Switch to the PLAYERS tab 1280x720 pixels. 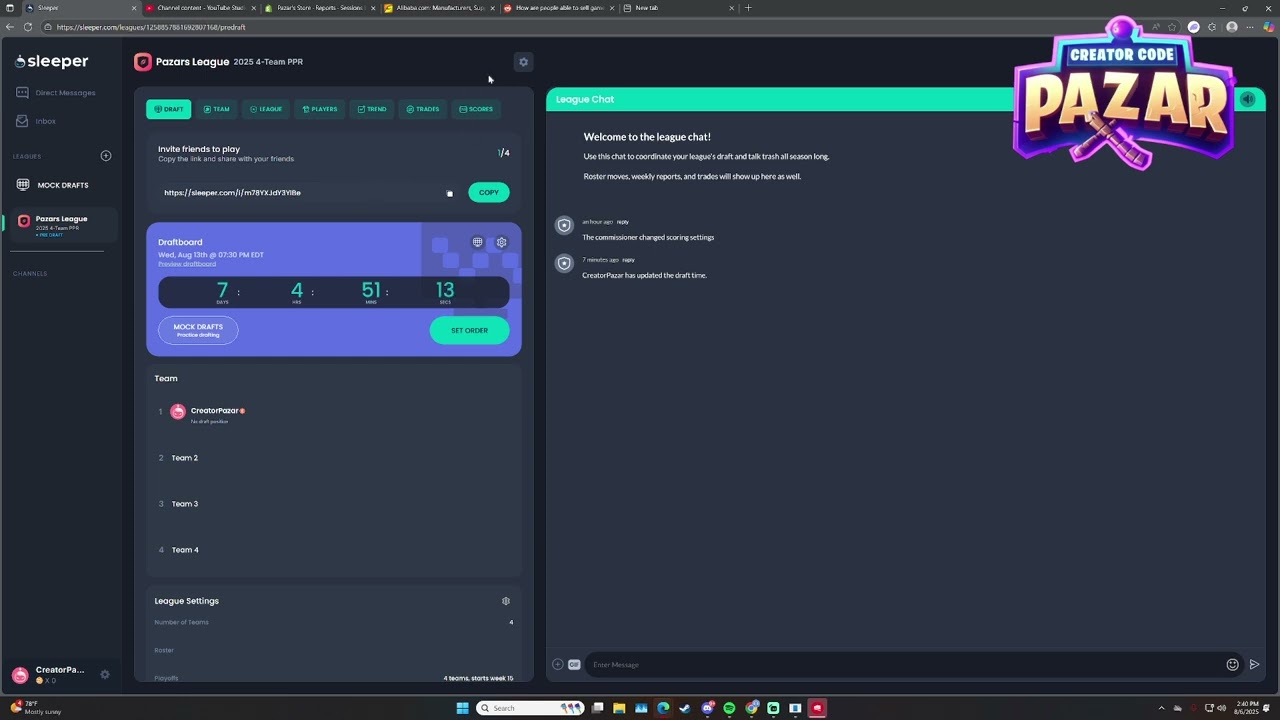(320, 109)
